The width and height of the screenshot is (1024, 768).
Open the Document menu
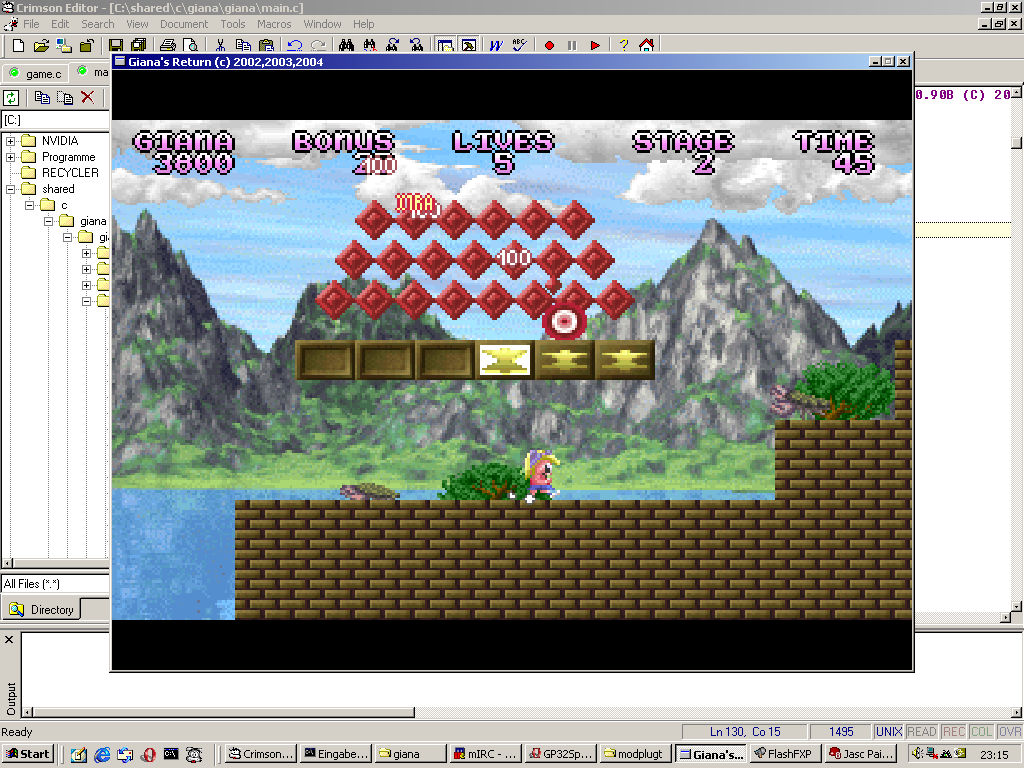point(184,24)
